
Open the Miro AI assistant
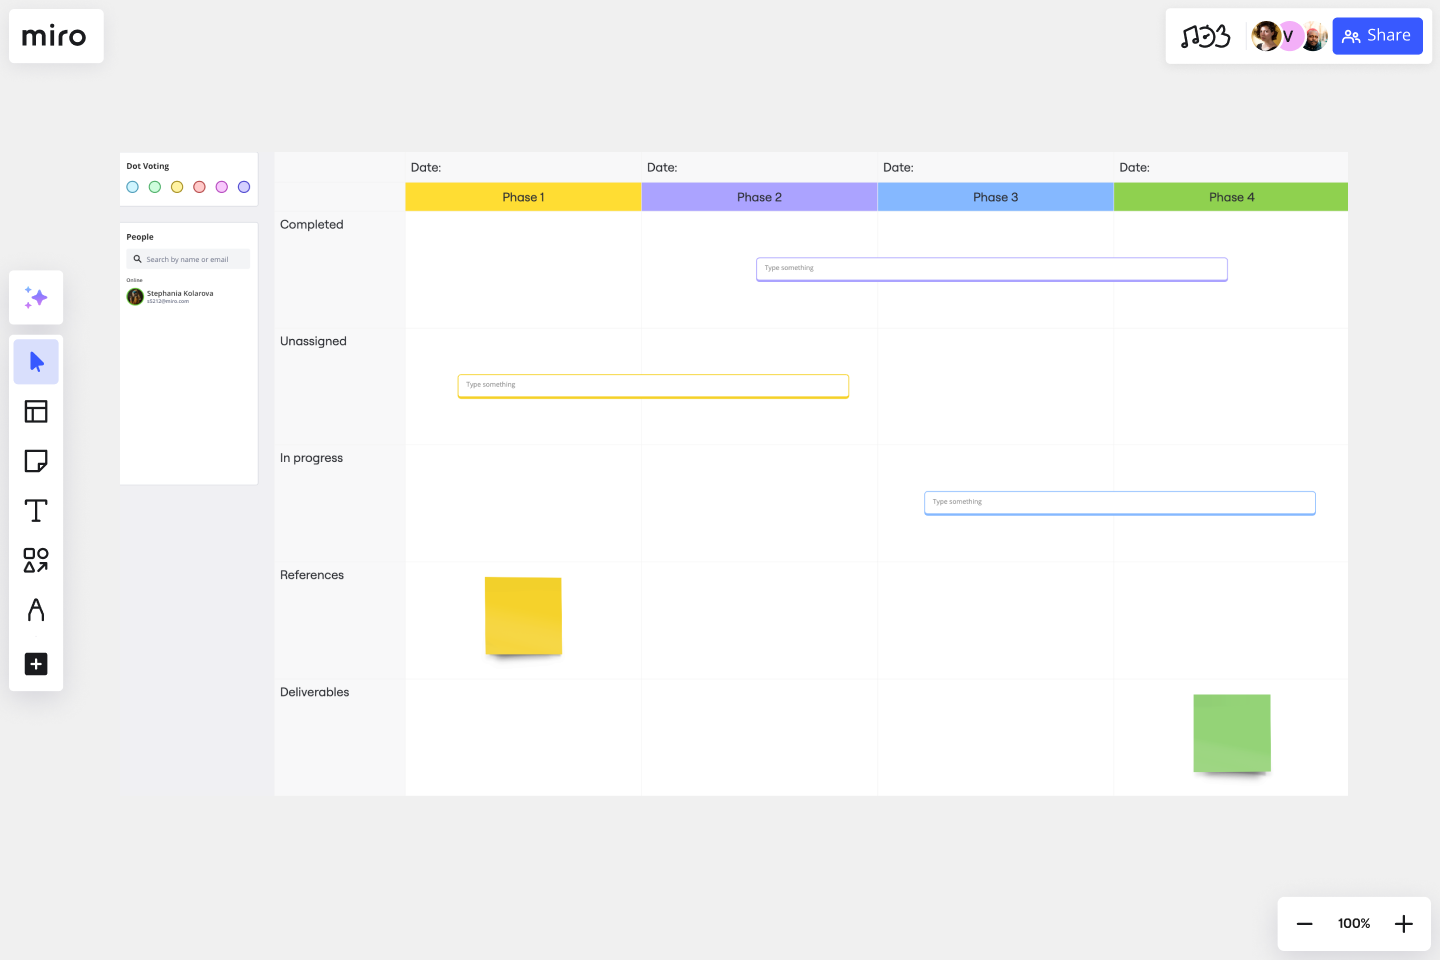coord(36,297)
